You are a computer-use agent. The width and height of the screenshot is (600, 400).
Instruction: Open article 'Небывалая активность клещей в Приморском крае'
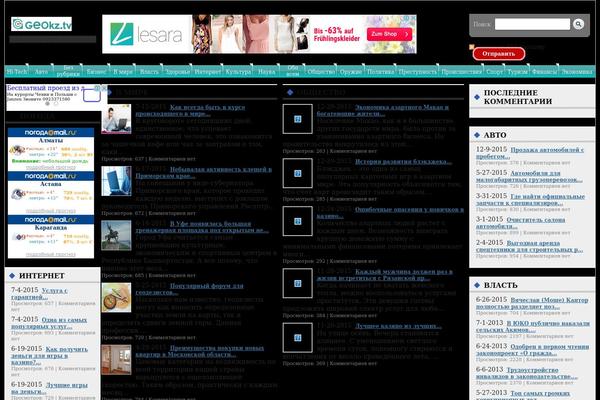[x=204, y=173]
